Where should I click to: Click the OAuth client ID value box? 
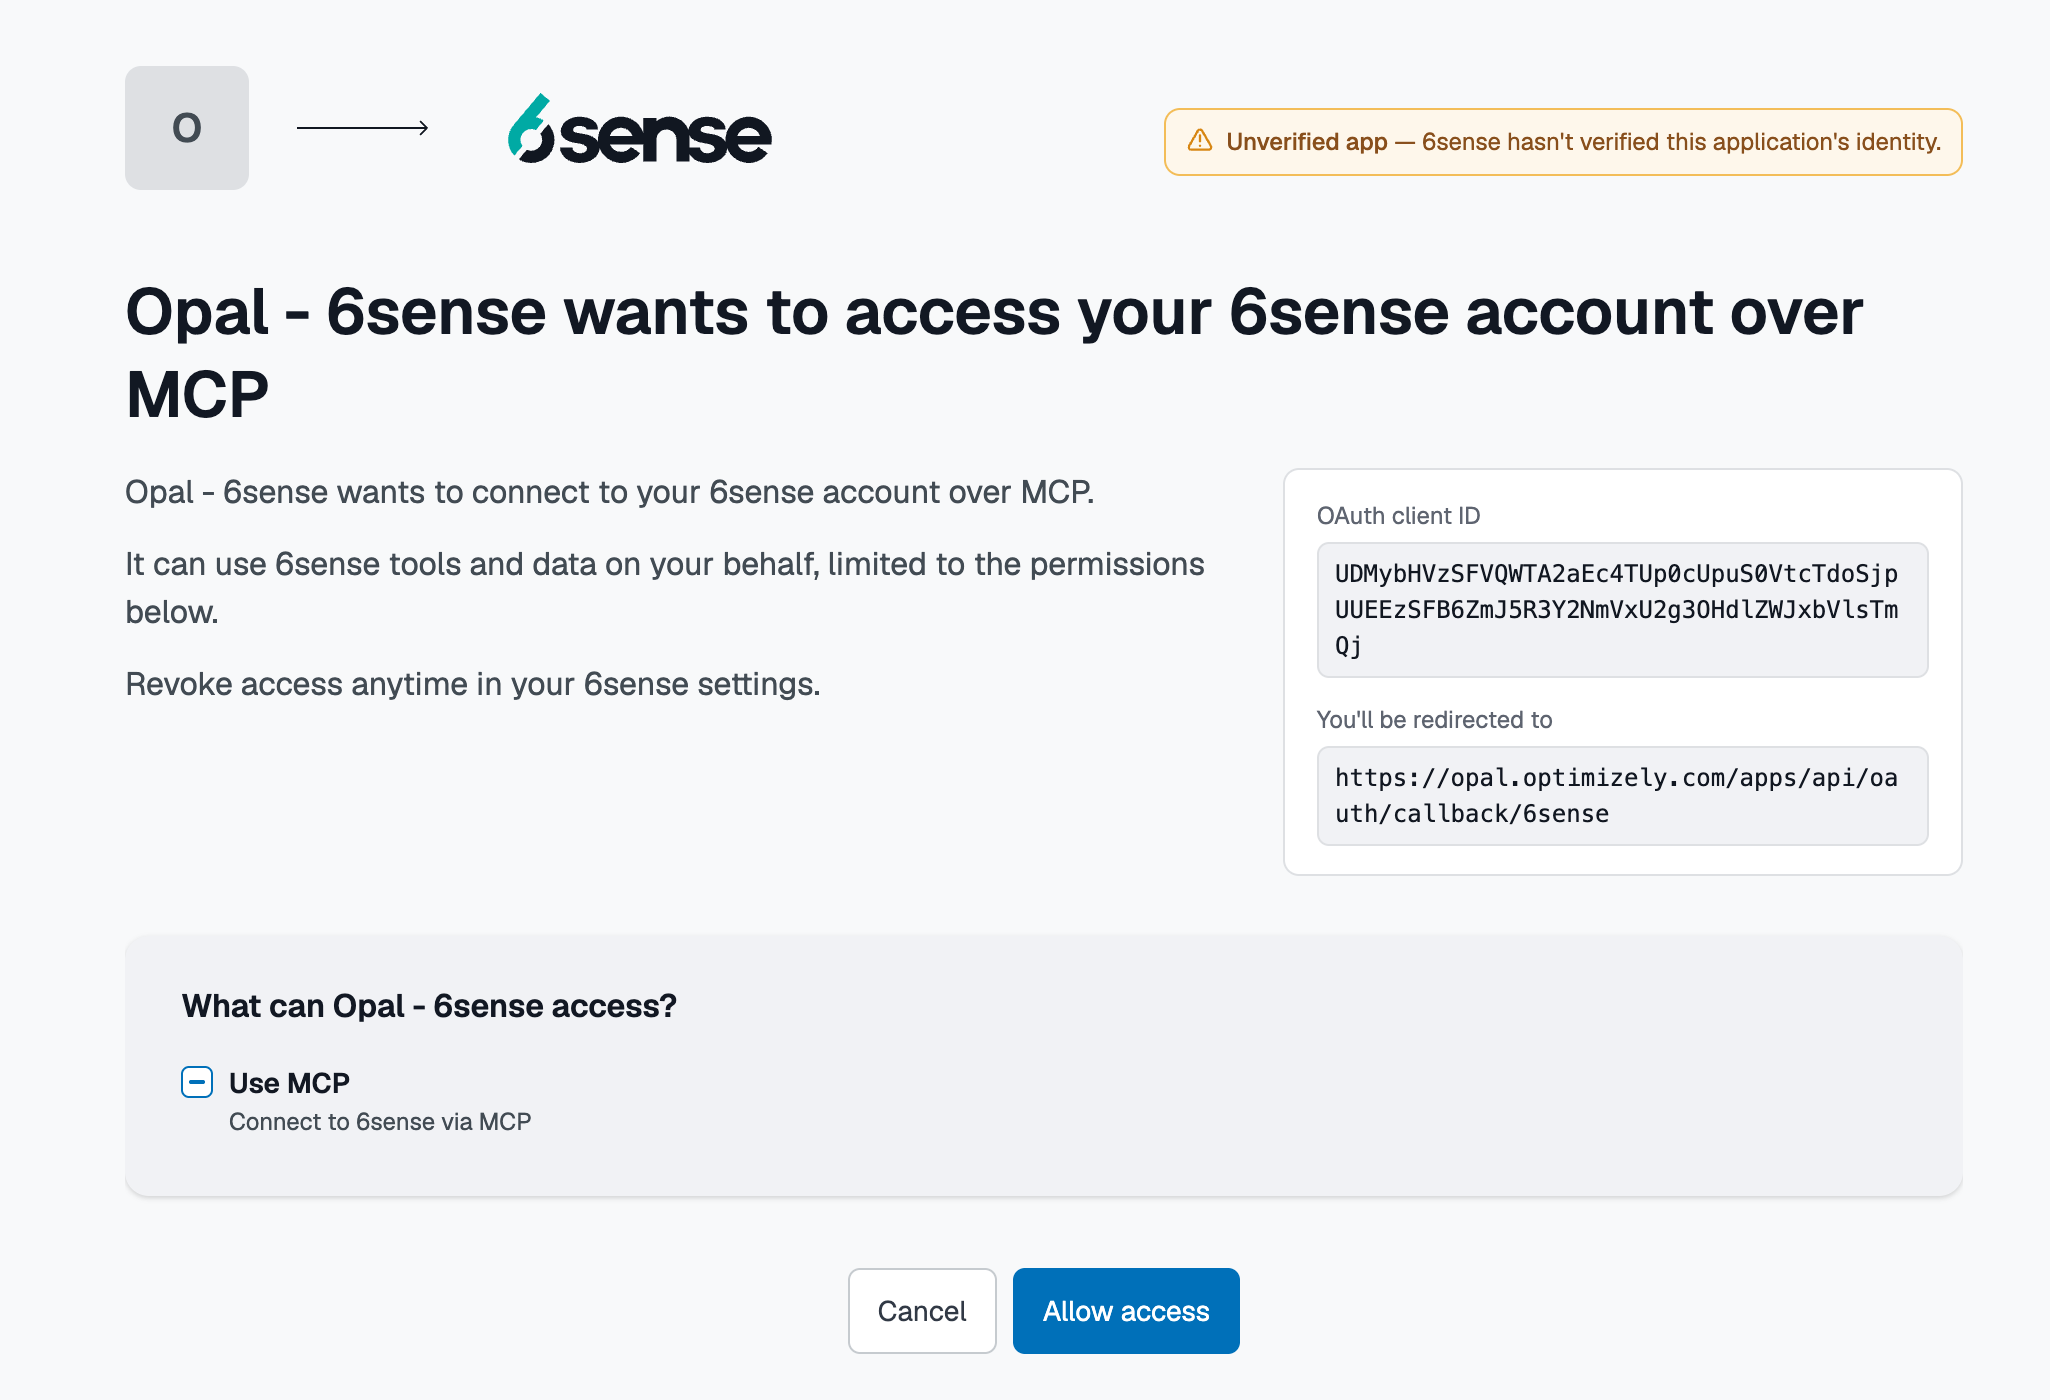[1622, 610]
